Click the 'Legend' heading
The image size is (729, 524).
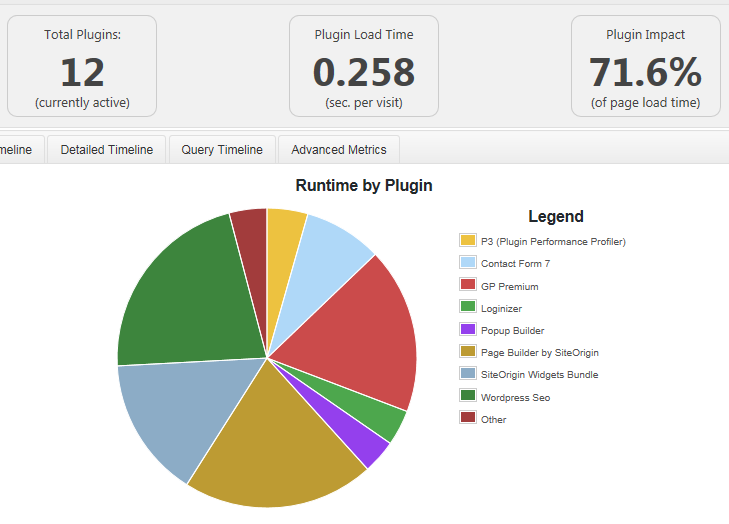click(x=556, y=216)
